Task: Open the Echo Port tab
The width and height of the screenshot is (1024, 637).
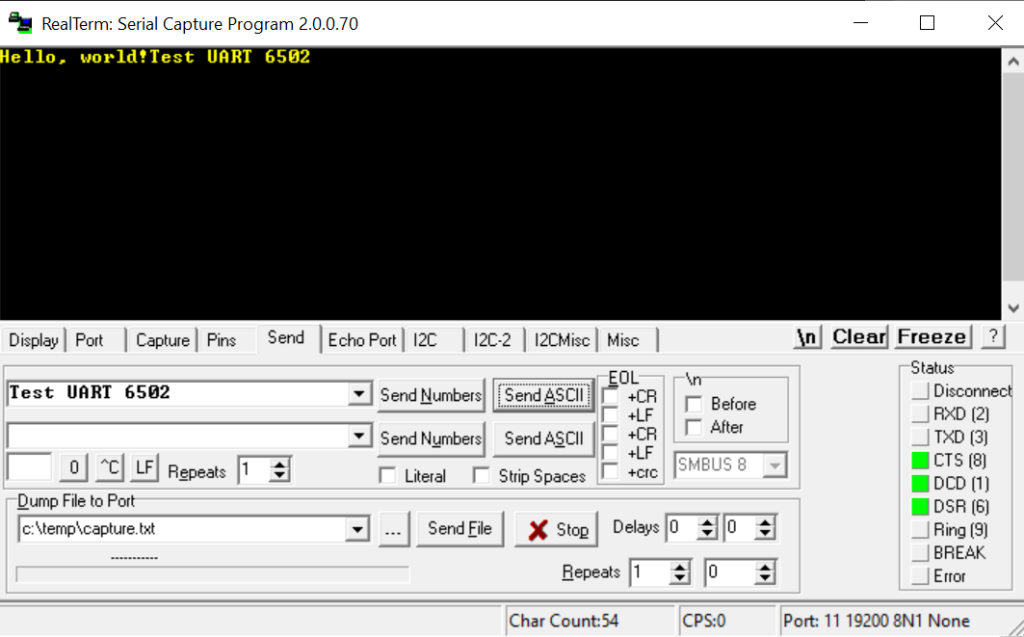Action: tap(362, 340)
